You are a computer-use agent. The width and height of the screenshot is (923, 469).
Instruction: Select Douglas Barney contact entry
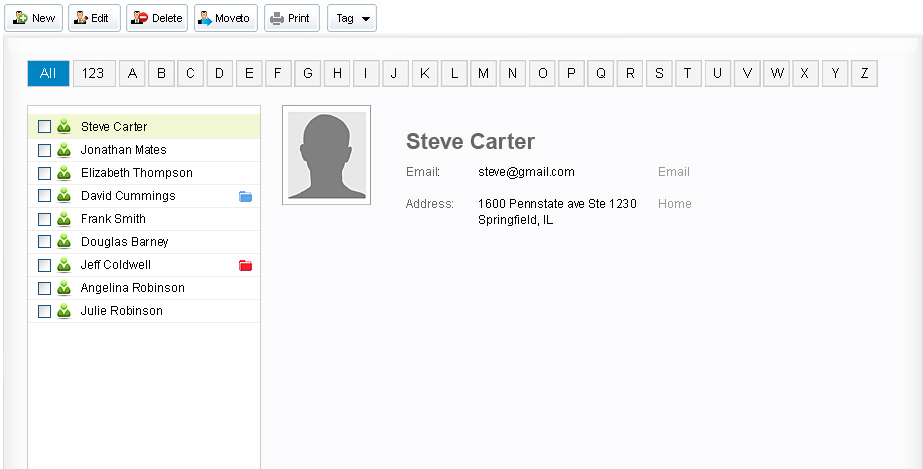pos(125,242)
